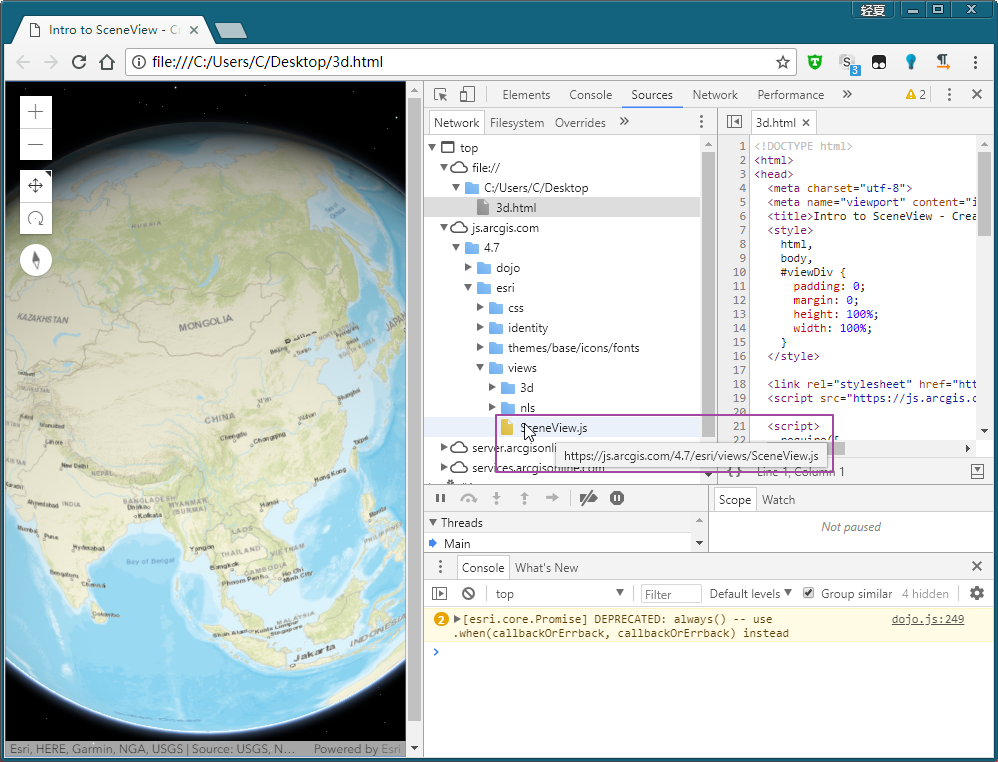The width and height of the screenshot is (998, 762).
Task: Pretty-print source with braces icon
Action: pyautogui.click(x=734, y=472)
